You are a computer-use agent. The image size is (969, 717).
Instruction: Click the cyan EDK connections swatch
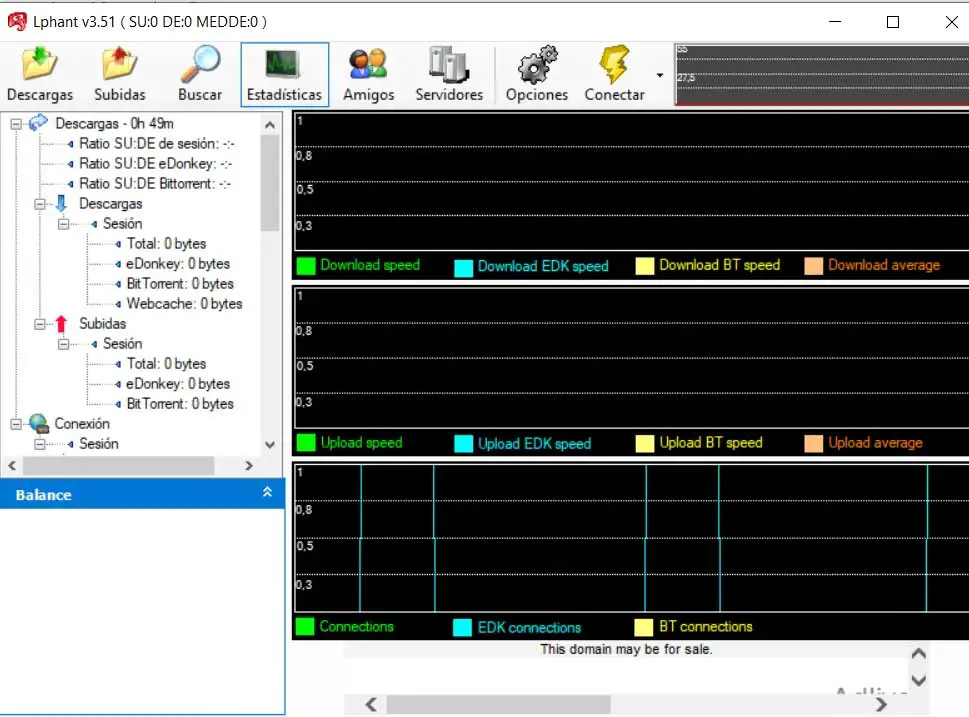pyautogui.click(x=463, y=628)
